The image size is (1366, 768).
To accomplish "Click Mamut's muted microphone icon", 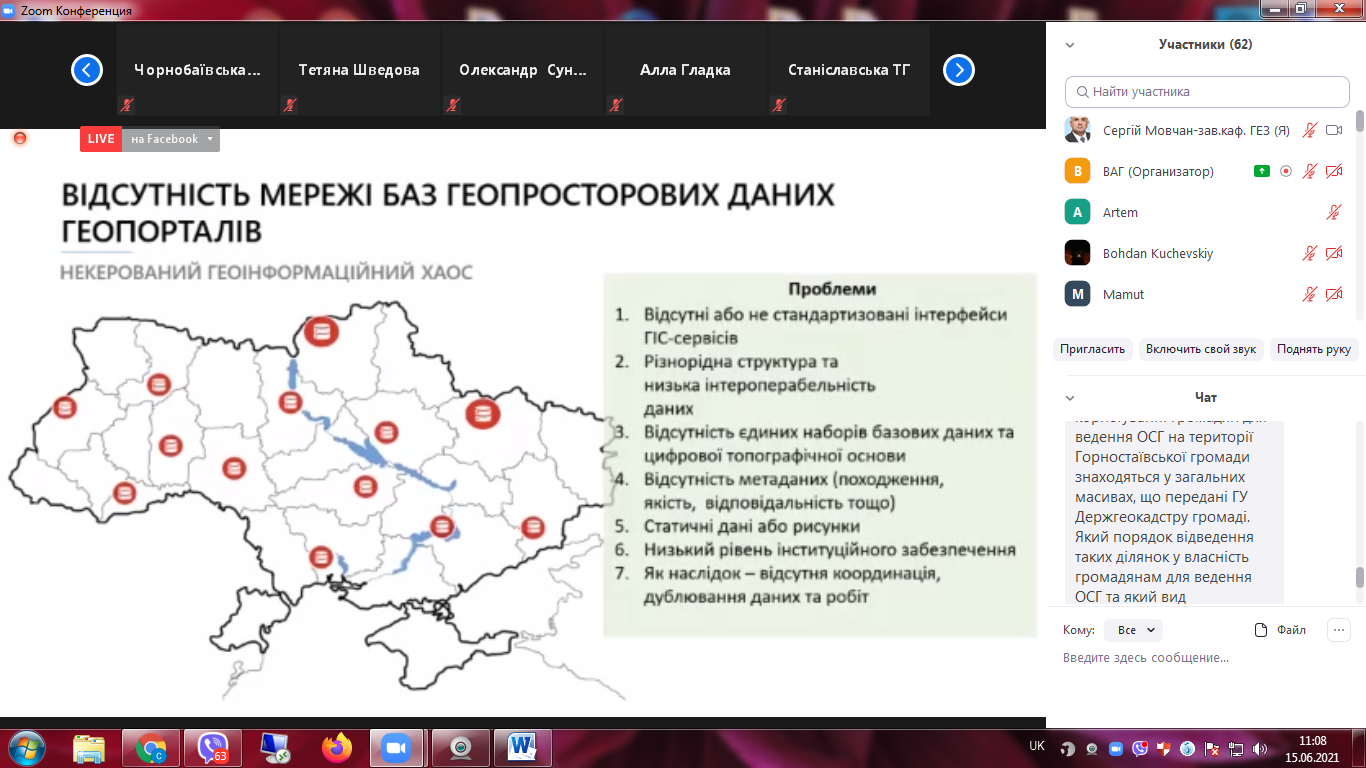I will 1309,294.
